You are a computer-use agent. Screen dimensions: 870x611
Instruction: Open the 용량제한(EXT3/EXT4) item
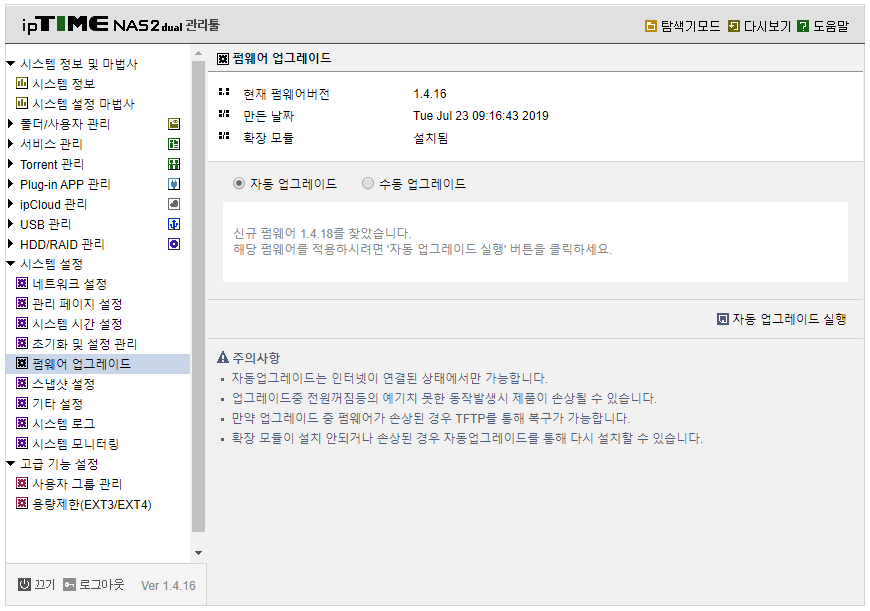click(x=92, y=504)
